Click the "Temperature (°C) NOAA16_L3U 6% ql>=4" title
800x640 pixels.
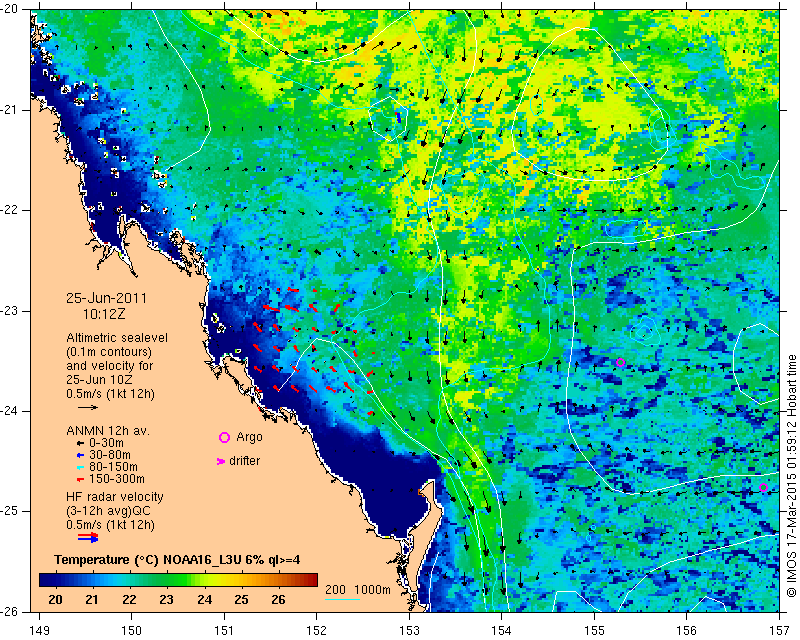pyautogui.click(x=177, y=560)
